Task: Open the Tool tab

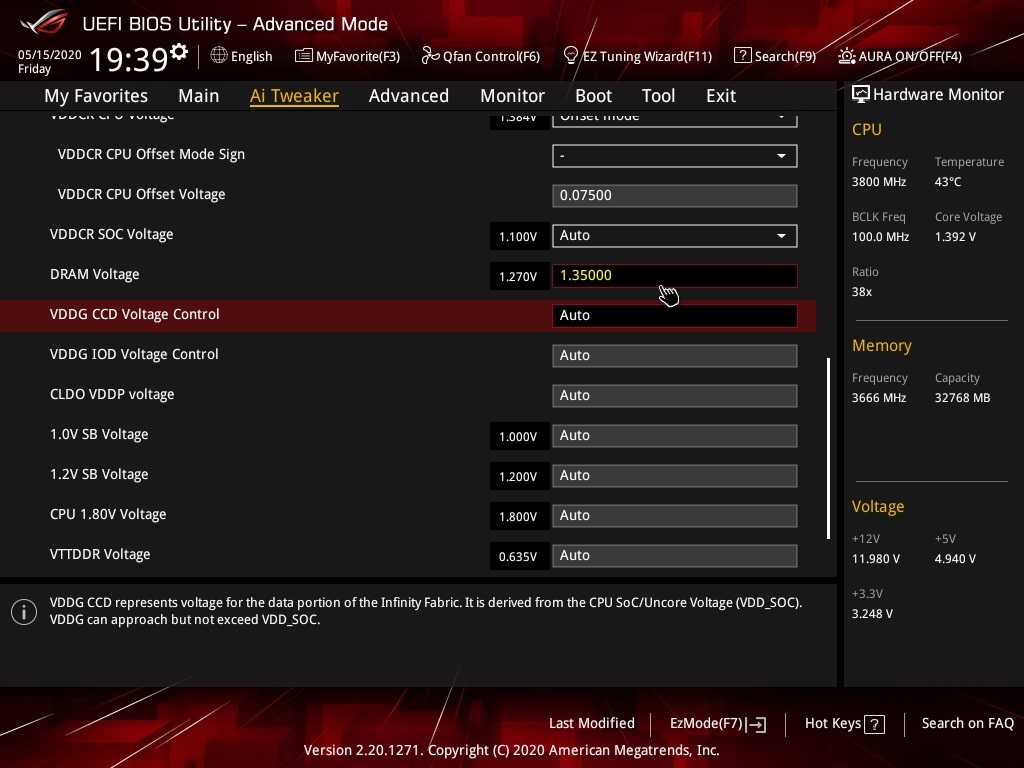Action: 658,96
